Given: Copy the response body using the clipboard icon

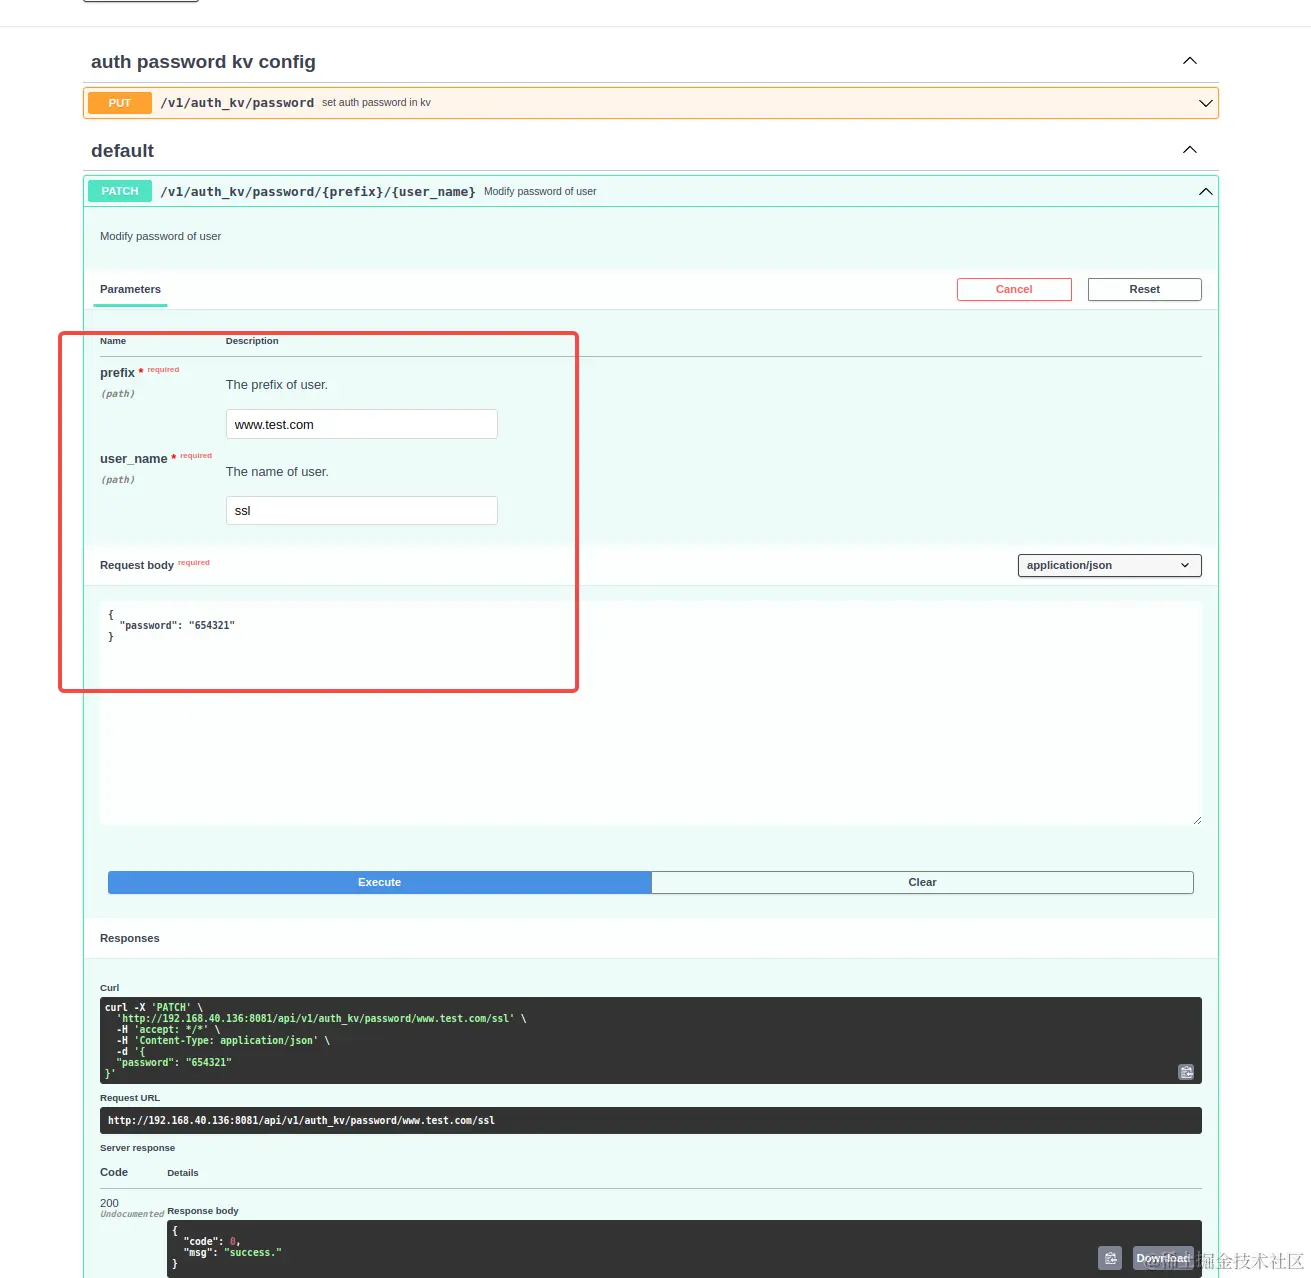Looking at the screenshot, I should pos(1110,1257).
